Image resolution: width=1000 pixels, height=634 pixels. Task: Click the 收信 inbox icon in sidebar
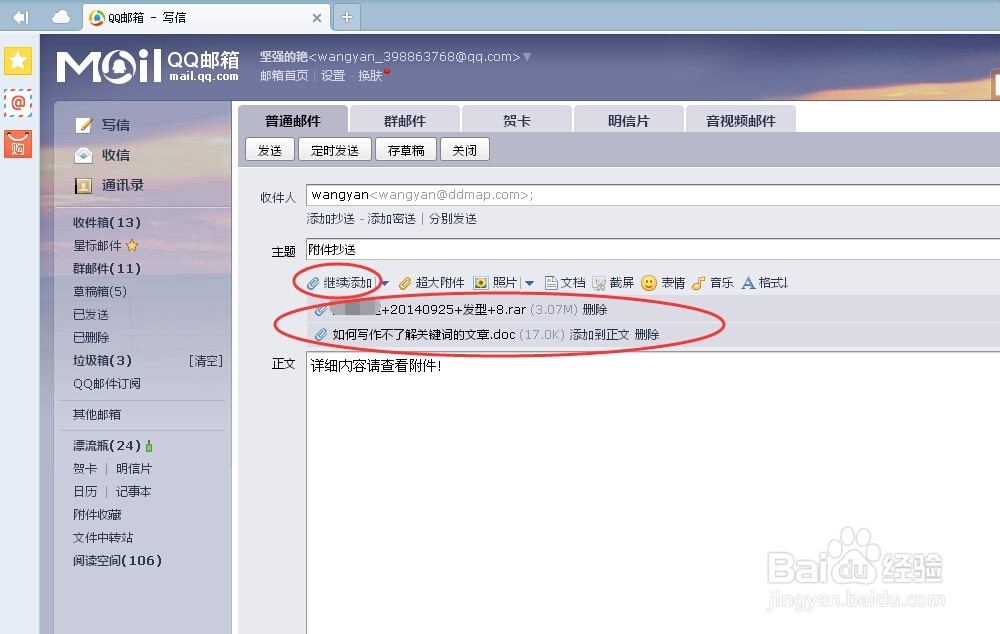(x=83, y=155)
